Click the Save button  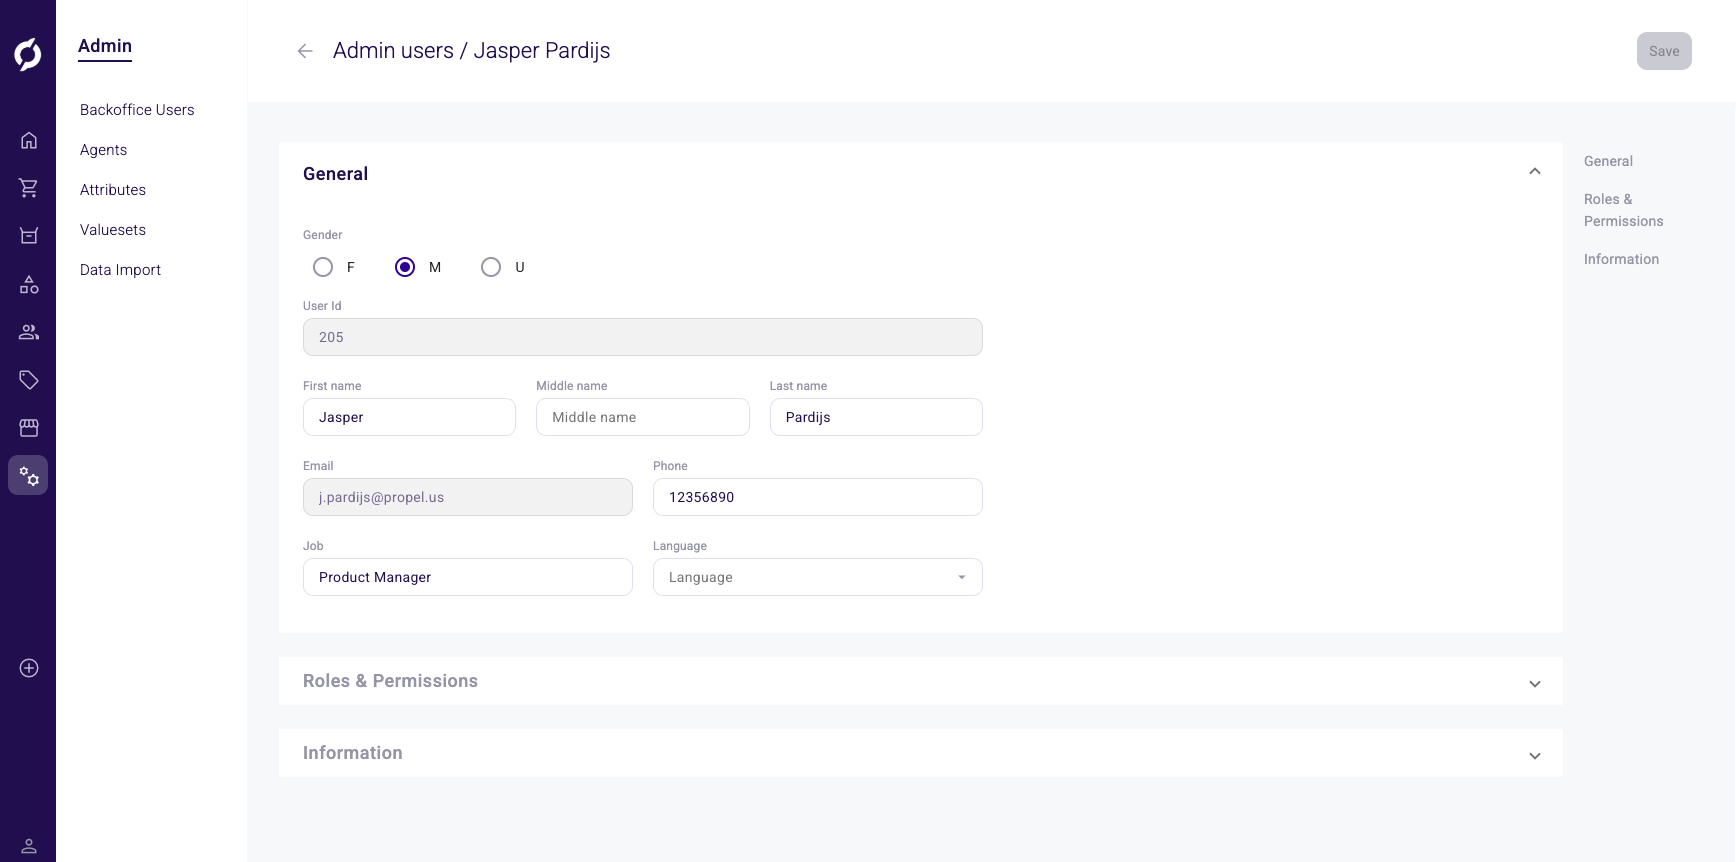[1663, 51]
